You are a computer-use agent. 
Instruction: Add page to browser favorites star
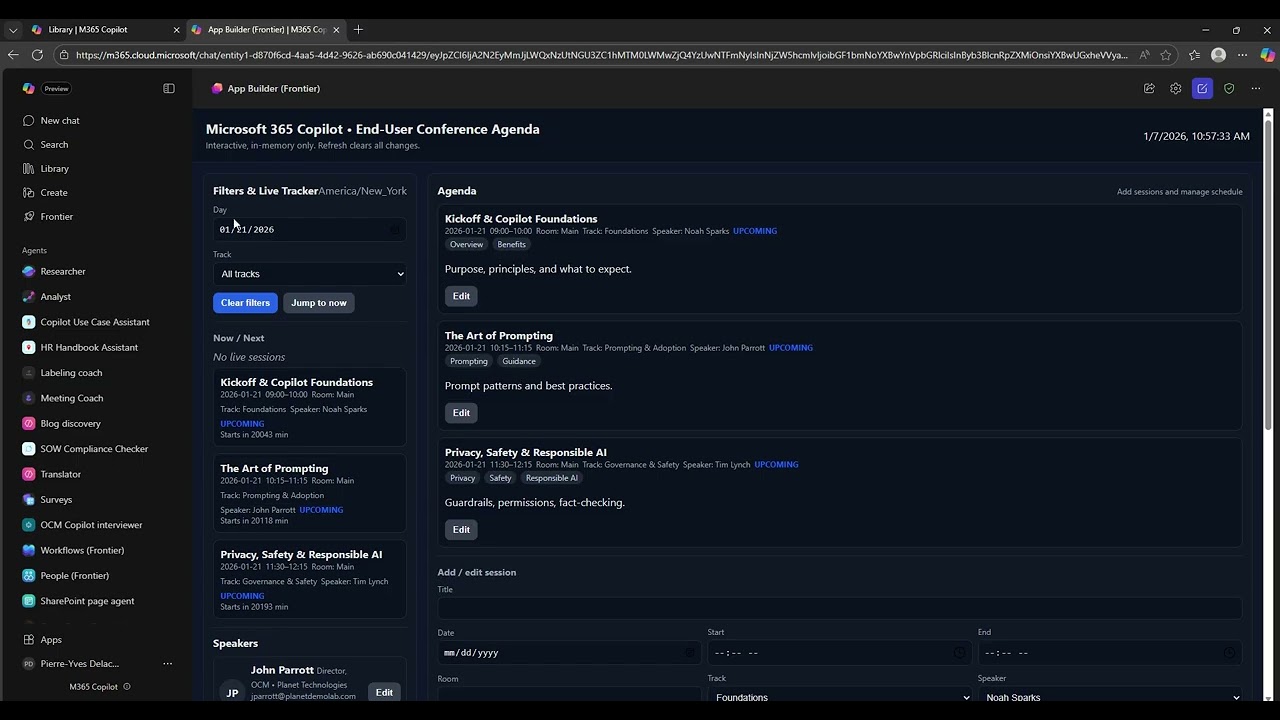[x=1166, y=55]
